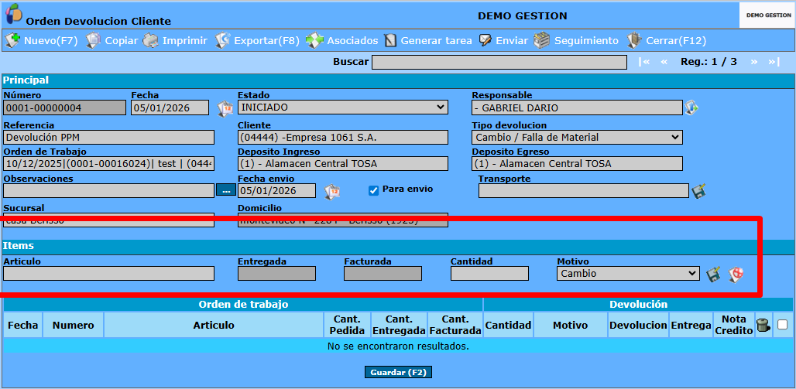Click the Imprimir printer icon
The image size is (796, 389).
(x=151, y=40)
